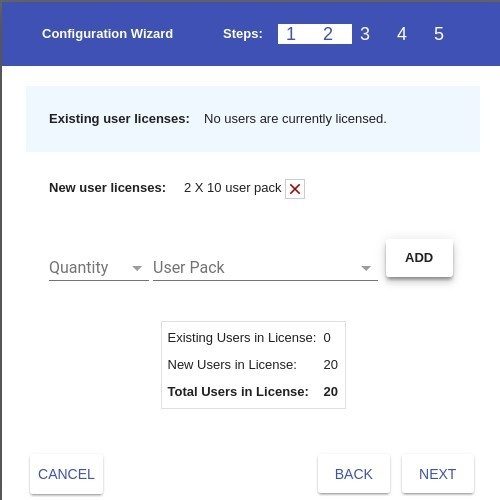Go BACK to the previous step
The height and width of the screenshot is (500, 500).
[354, 474]
